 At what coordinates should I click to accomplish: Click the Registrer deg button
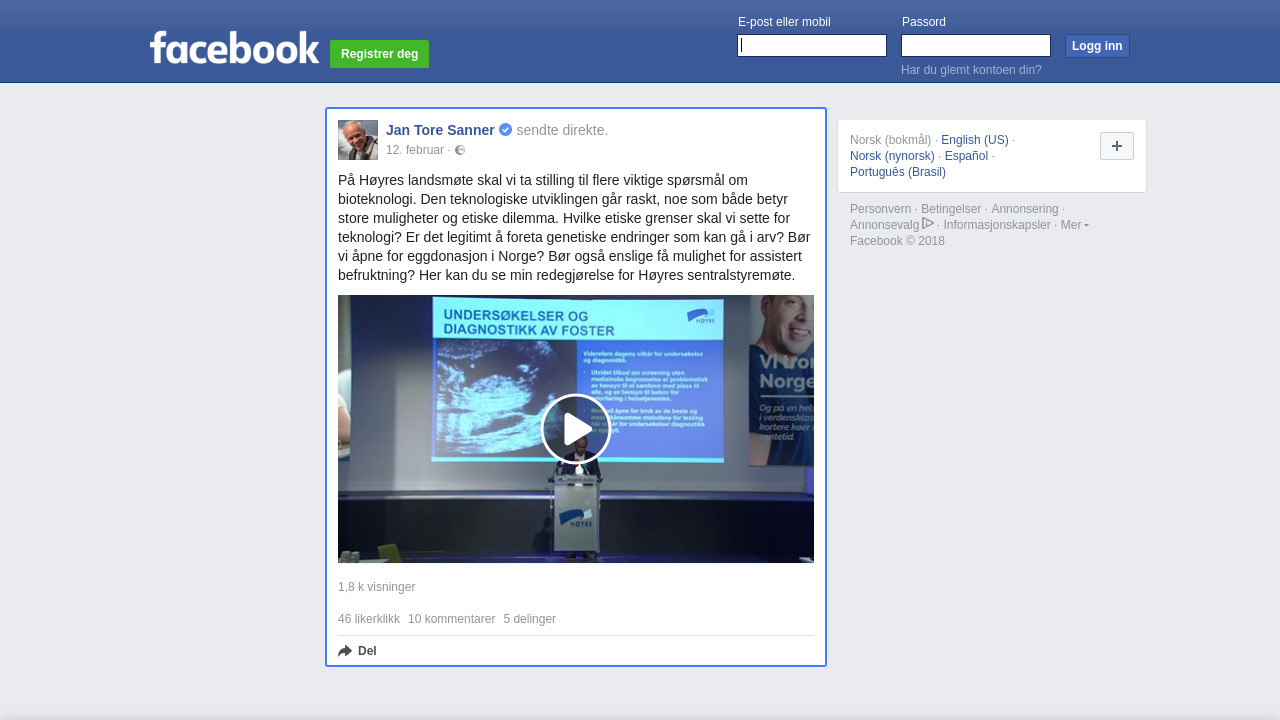379,54
